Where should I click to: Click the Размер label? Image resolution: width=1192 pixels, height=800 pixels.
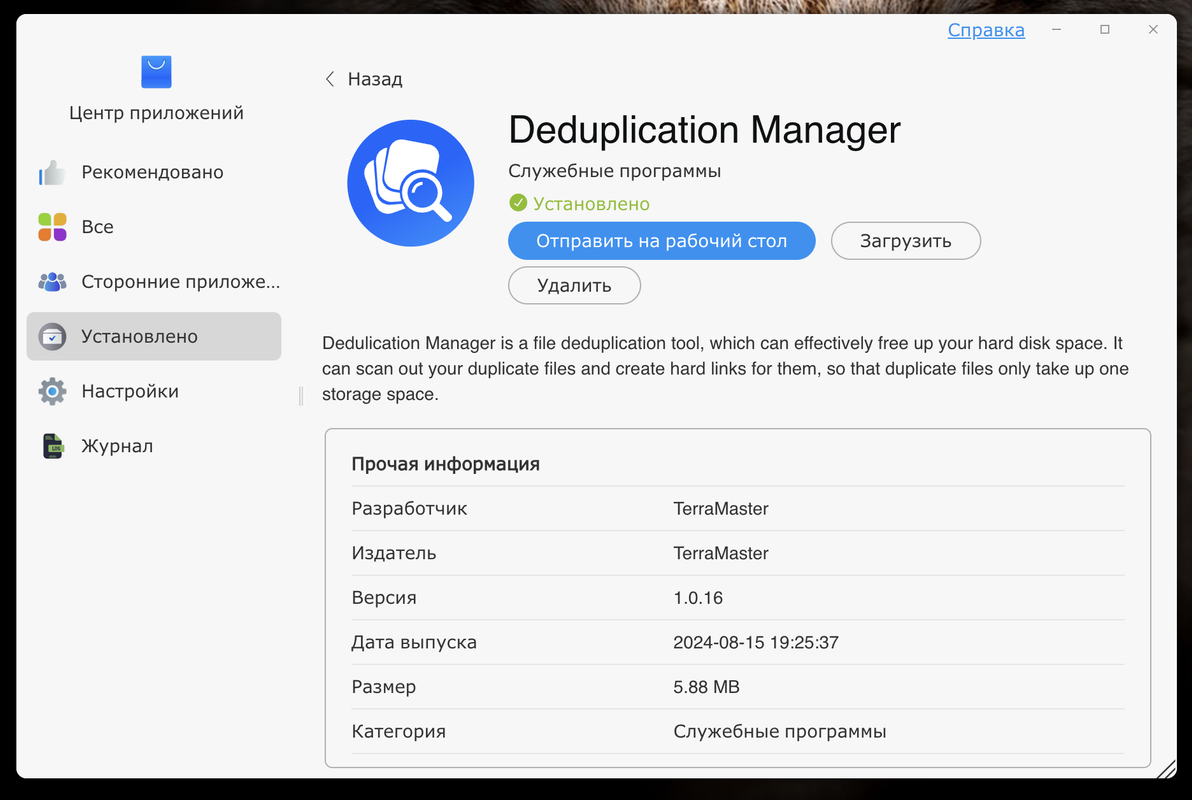383,687
